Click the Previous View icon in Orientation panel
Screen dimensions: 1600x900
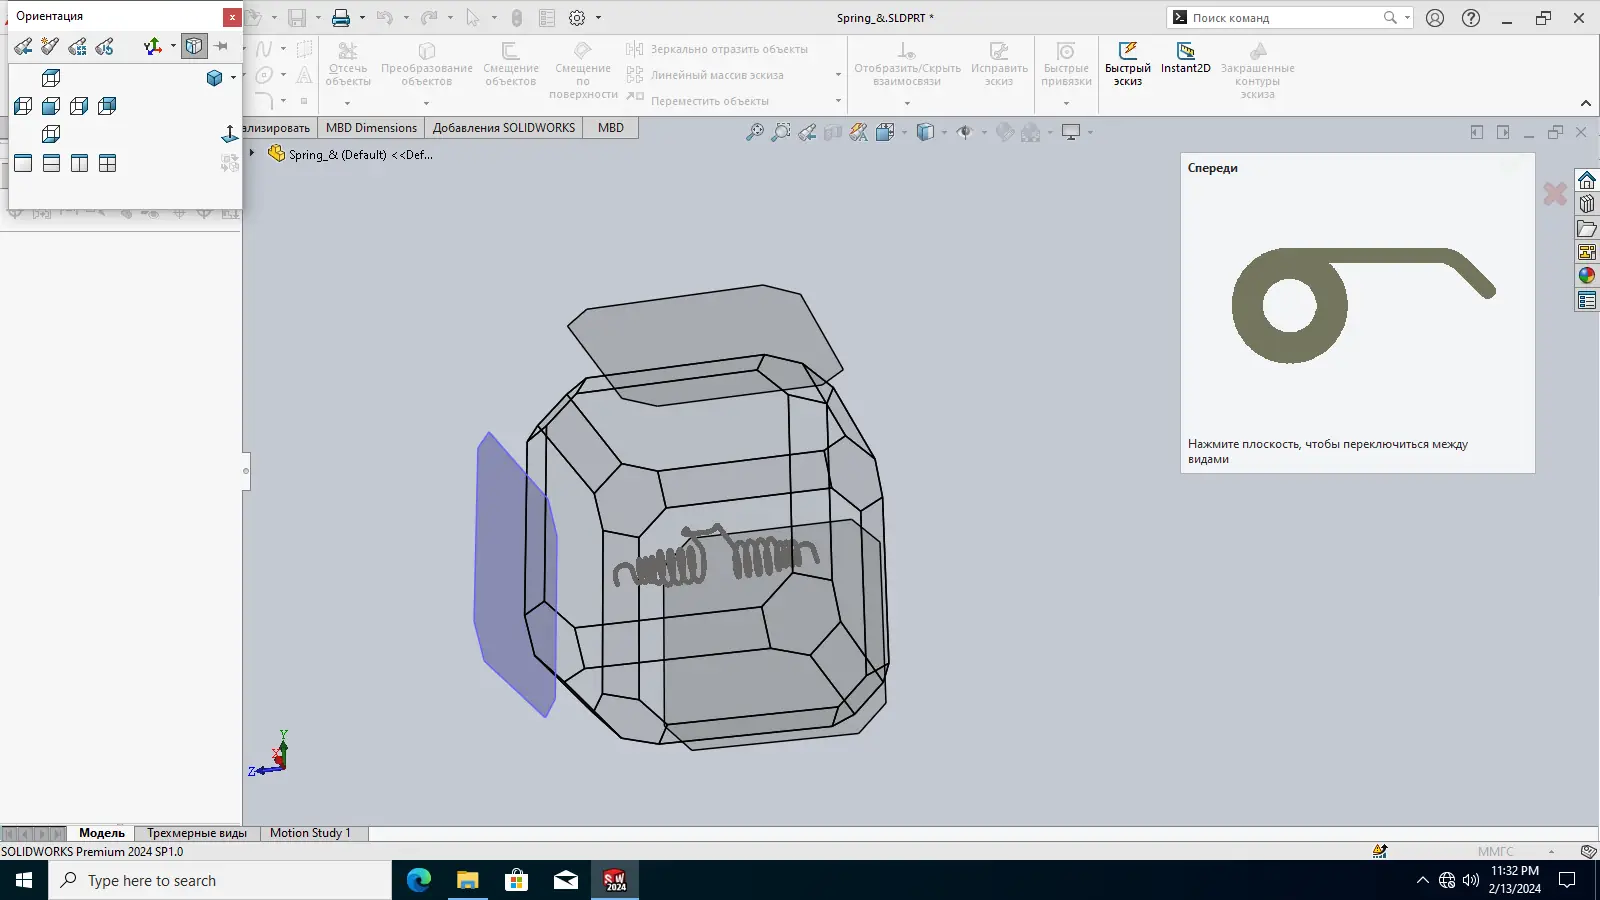[23, 47]
